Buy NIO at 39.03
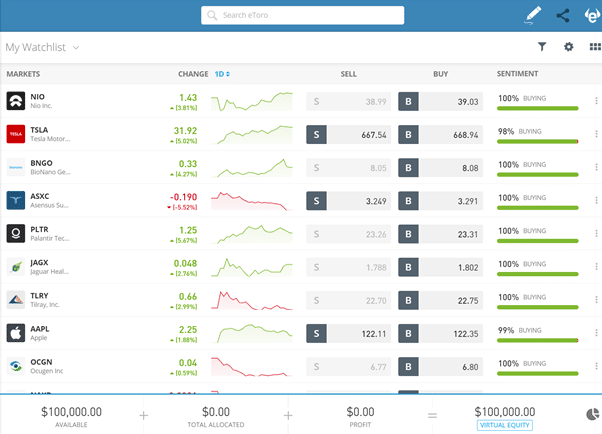This screenshot has height=434, width=602. coord(440,101)
